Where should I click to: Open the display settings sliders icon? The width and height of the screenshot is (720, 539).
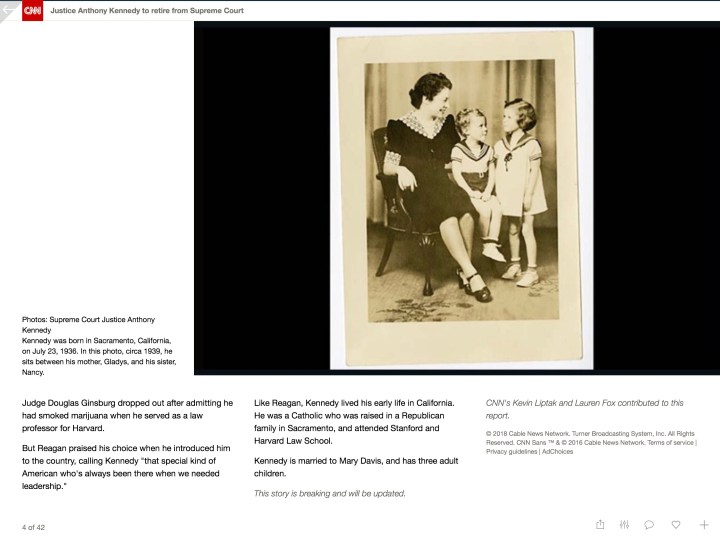pyautogui.click(x=624, y=524)
